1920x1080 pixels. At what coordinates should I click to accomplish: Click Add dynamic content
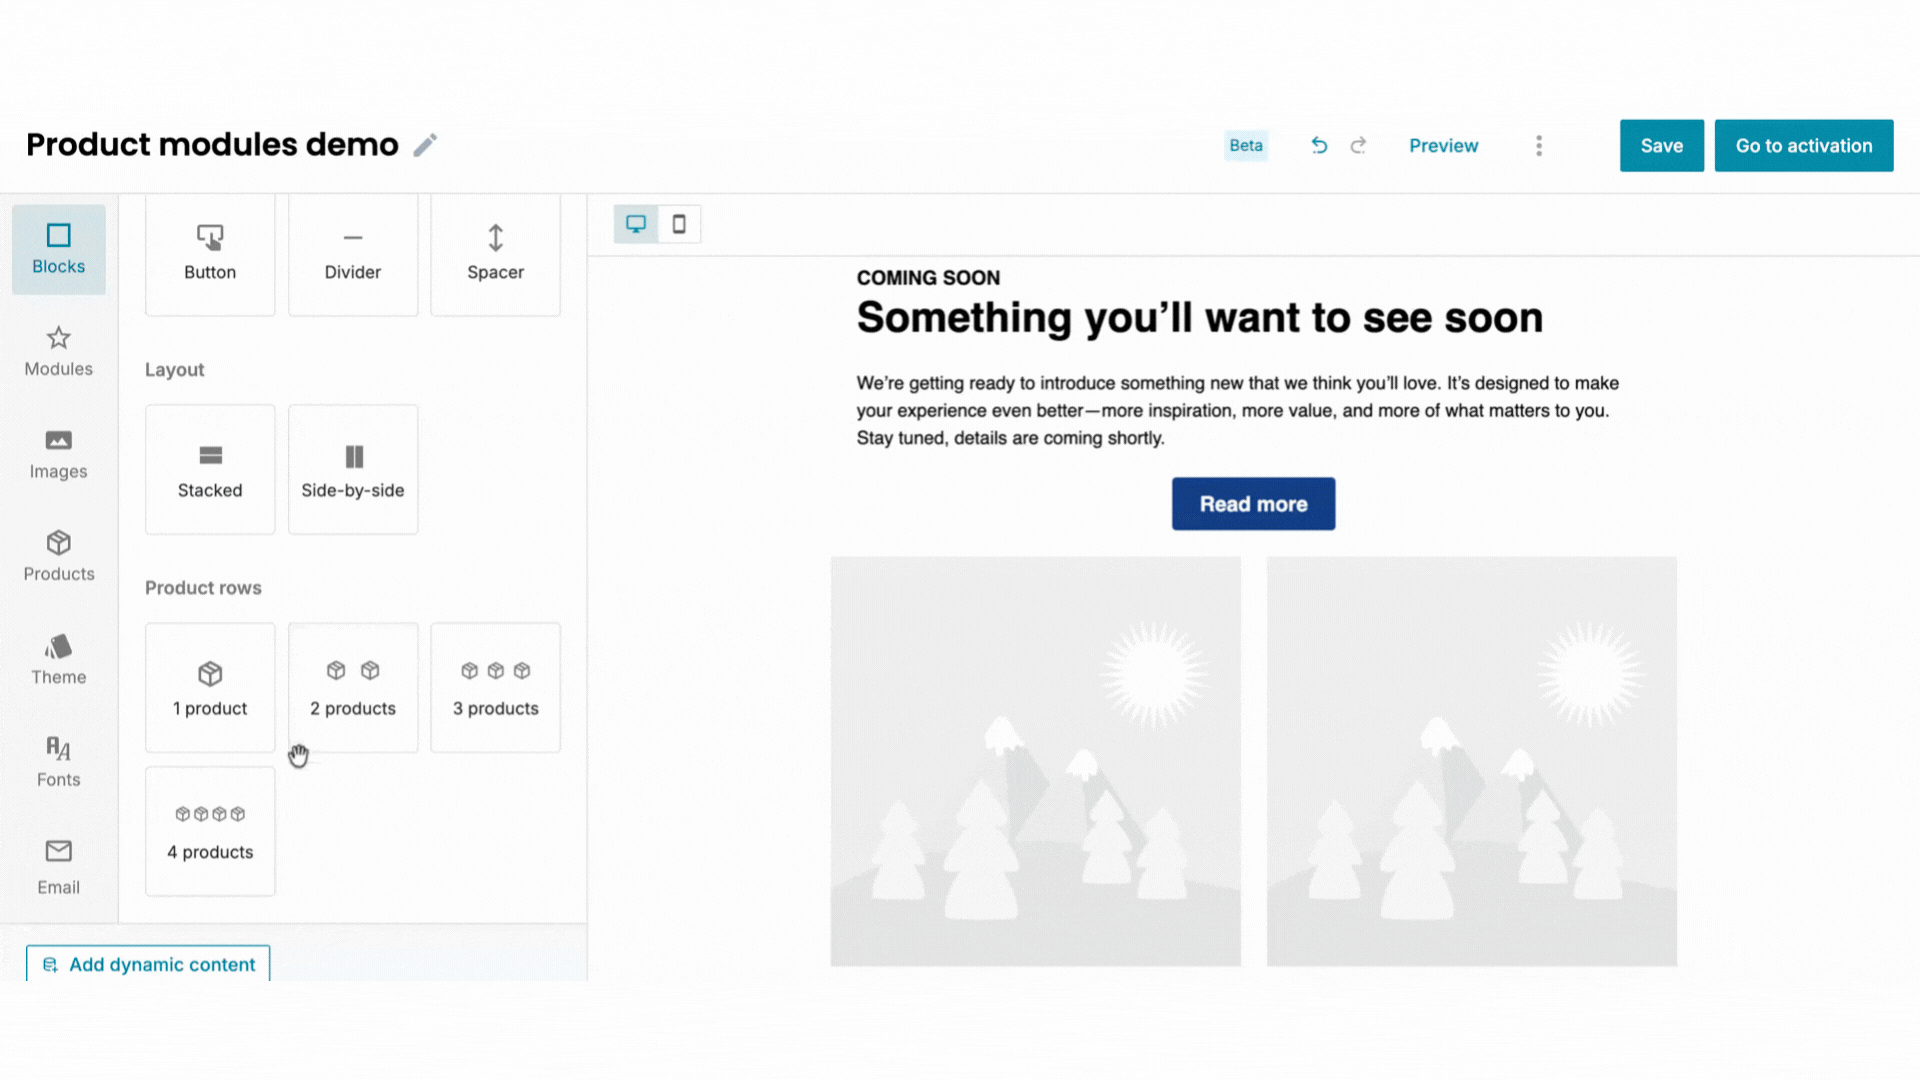147,964
